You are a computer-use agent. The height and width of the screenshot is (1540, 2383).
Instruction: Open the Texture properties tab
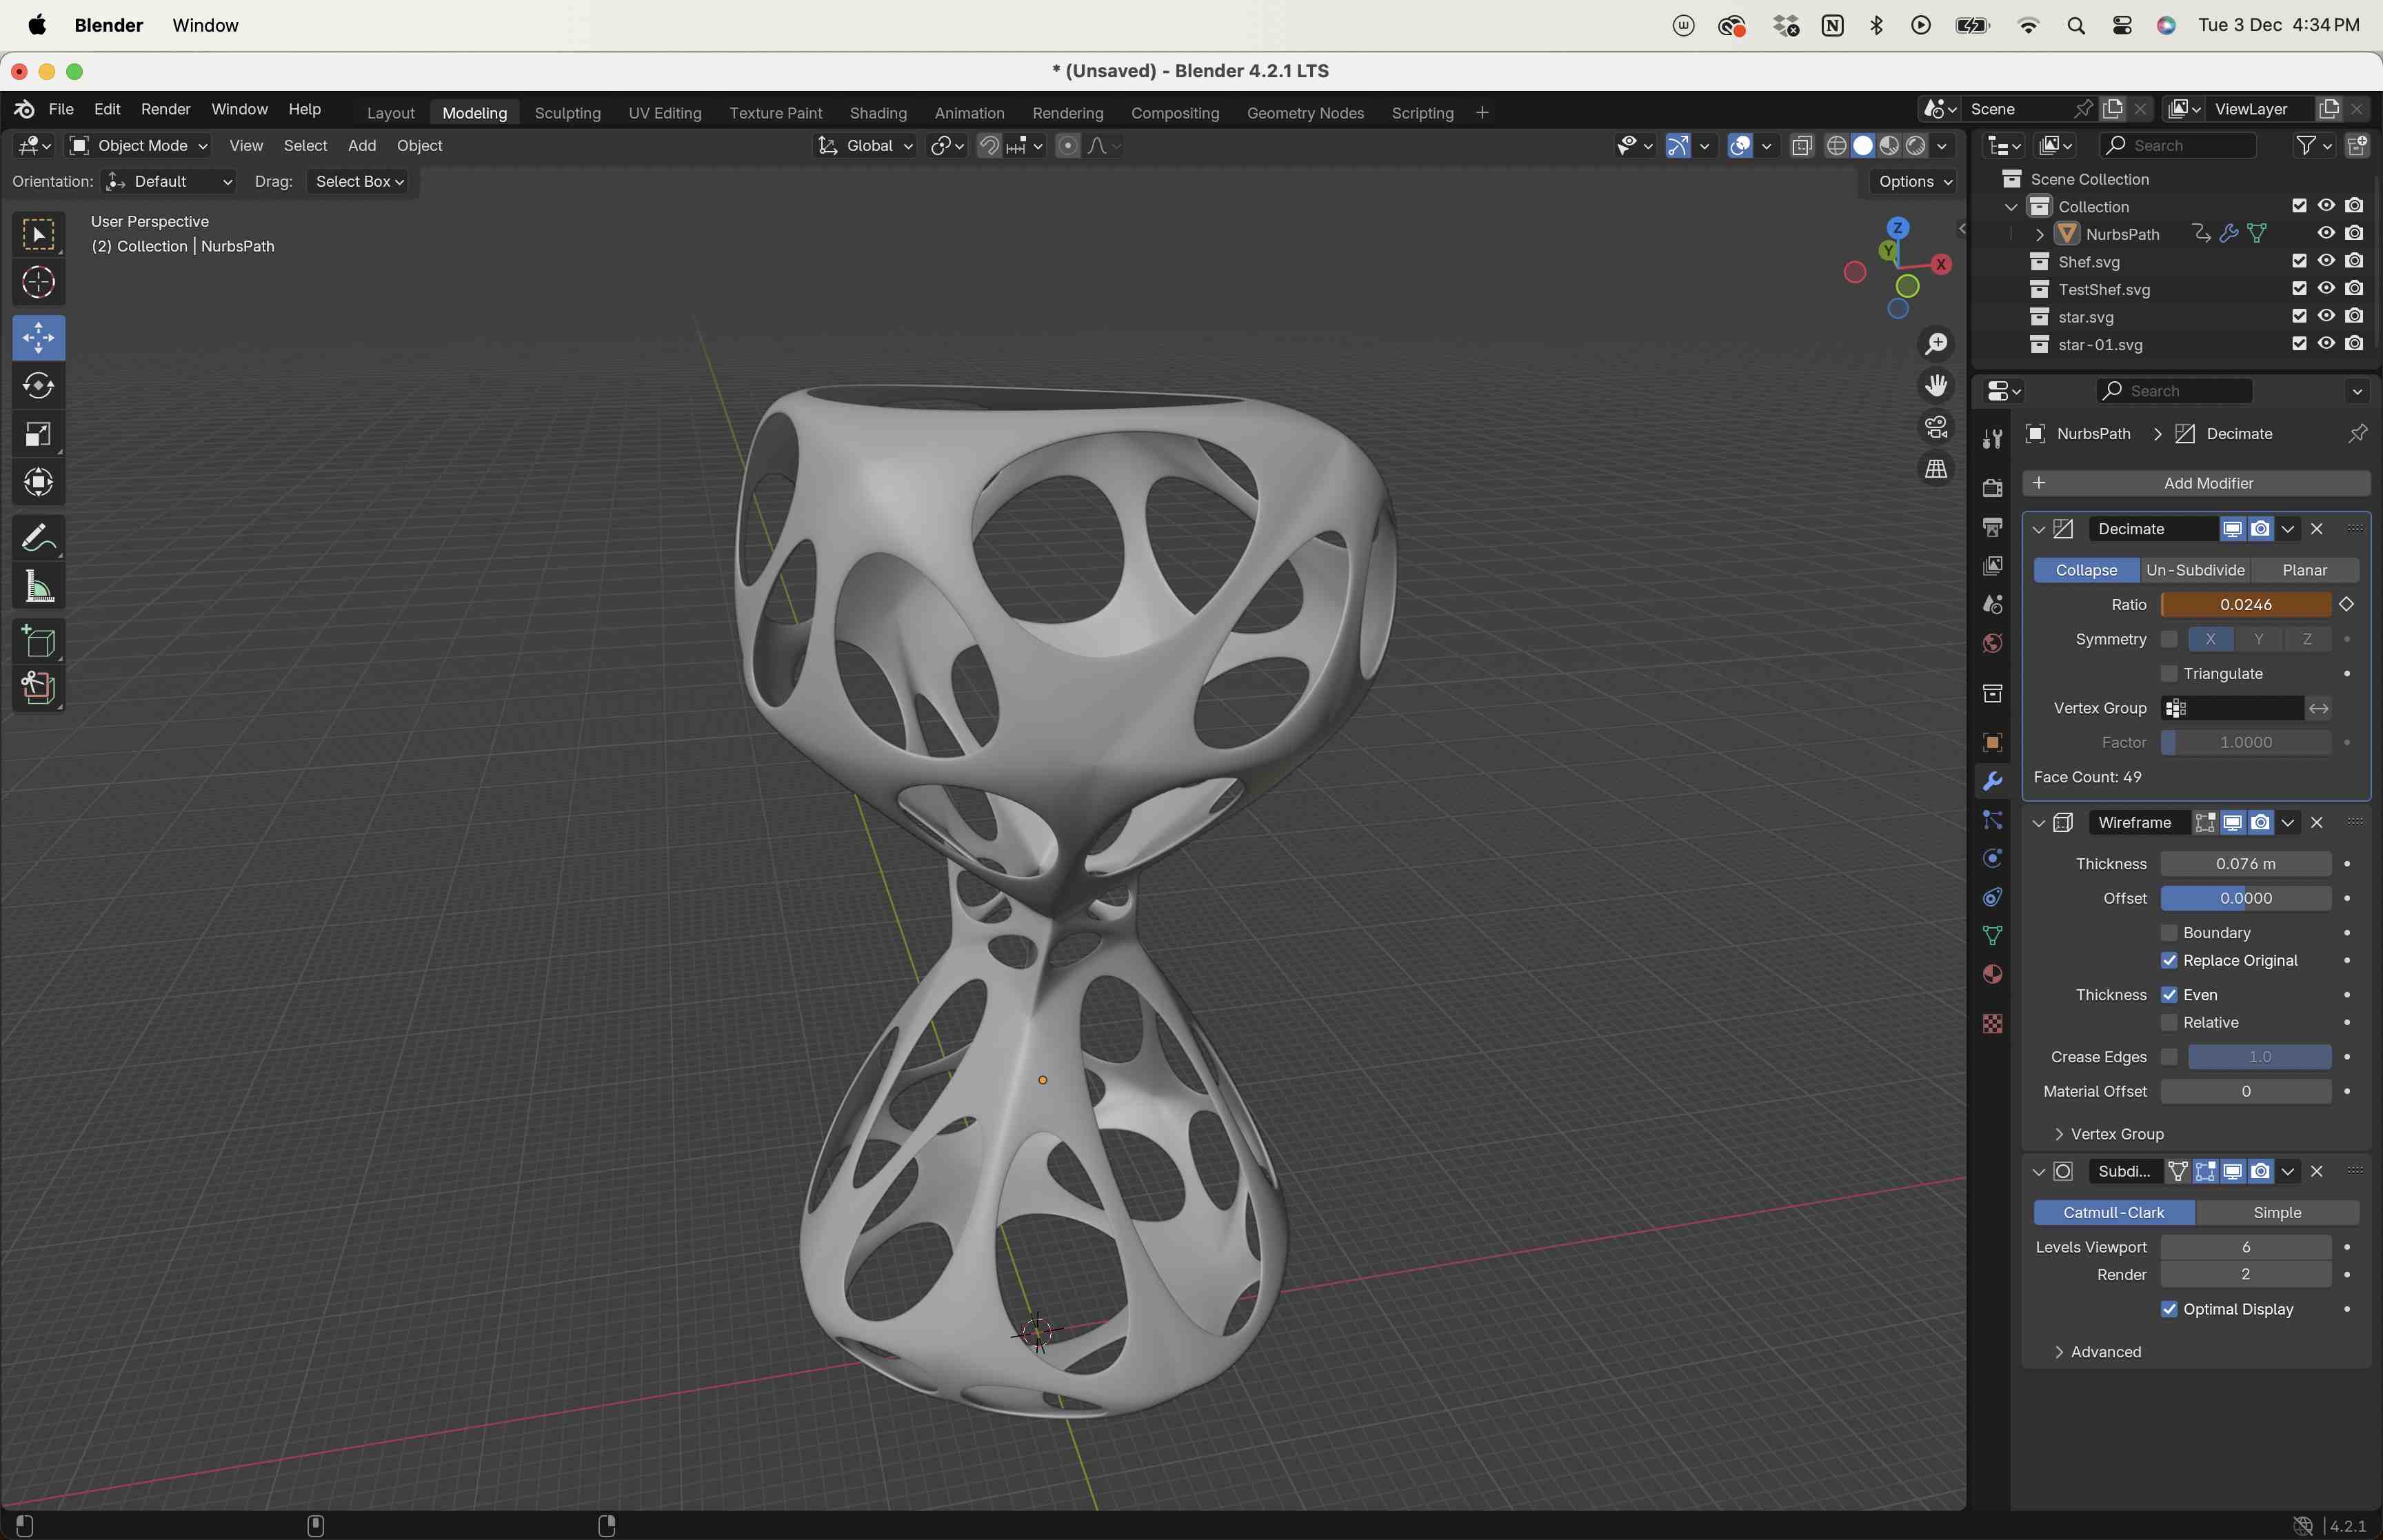click(x=1992, y=1024)
